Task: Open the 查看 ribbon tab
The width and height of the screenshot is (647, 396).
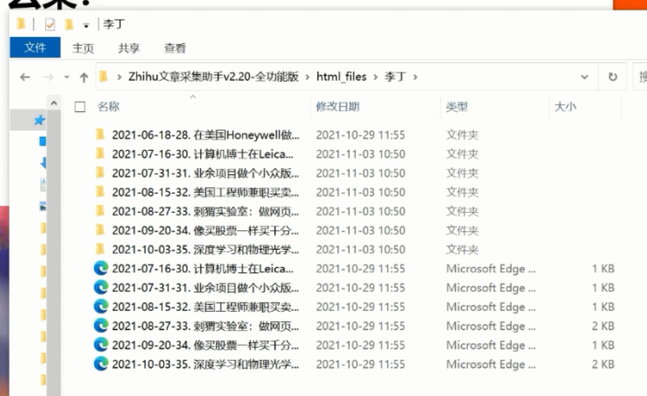Action: point(175,48)
